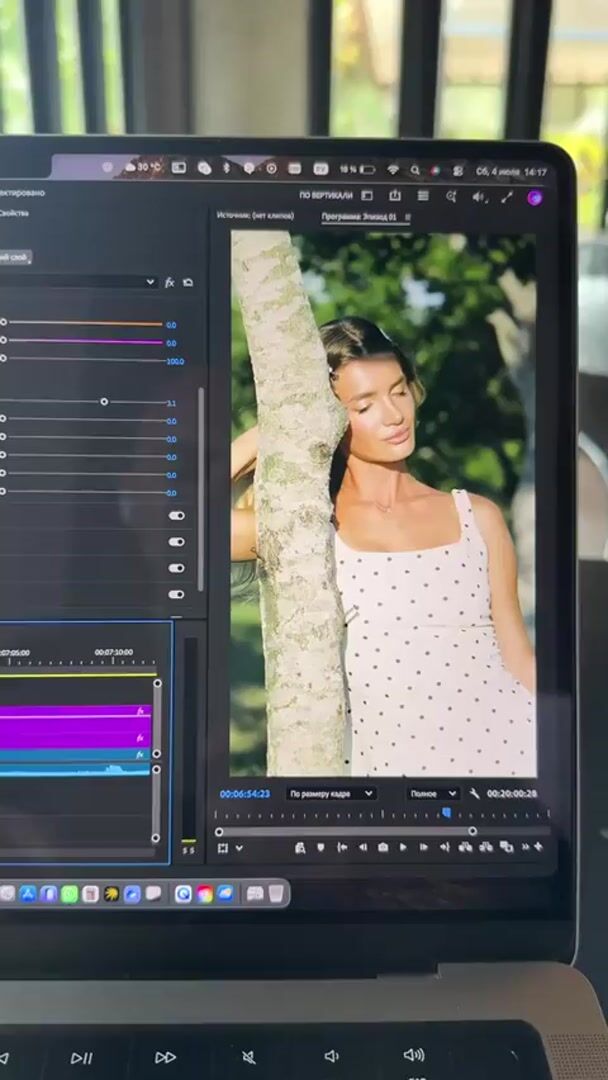Screen dimensions: 608x1080
Task: Open the Wi-Fi menu bar icon
Action: pos(392,169)
